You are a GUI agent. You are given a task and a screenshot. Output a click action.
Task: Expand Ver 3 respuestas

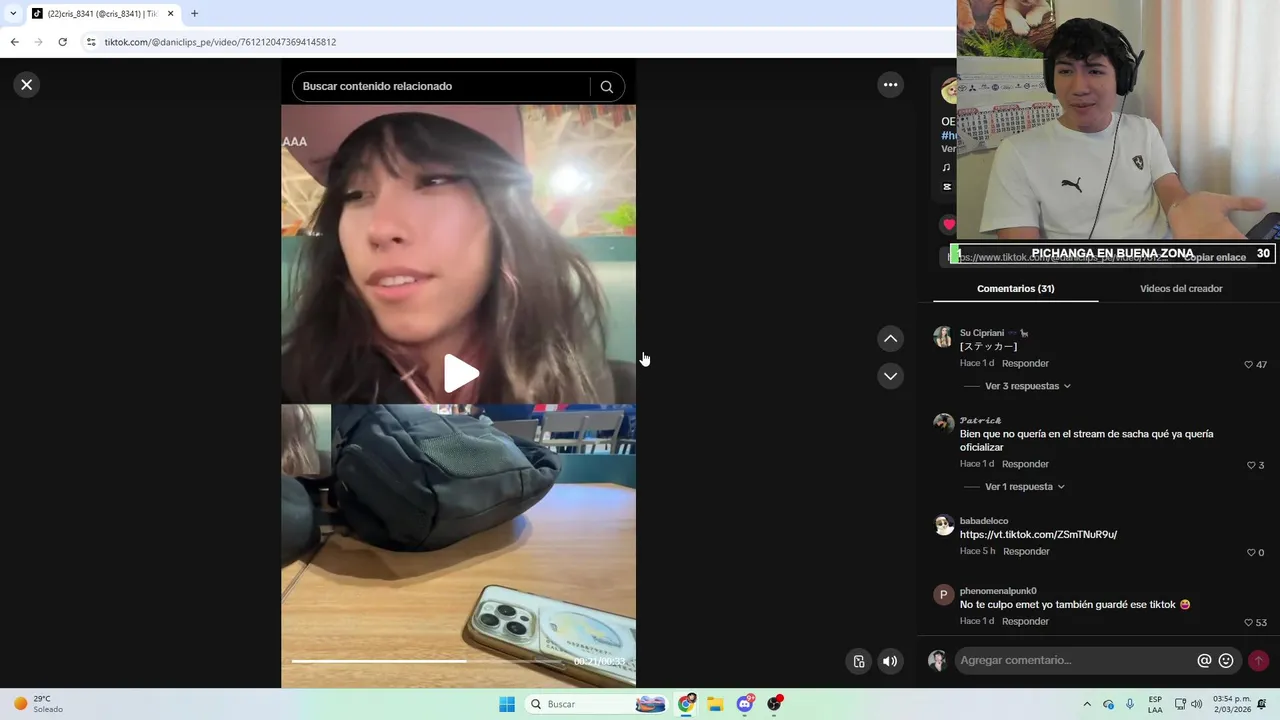pyautogui.click(x=1027, y=386)
